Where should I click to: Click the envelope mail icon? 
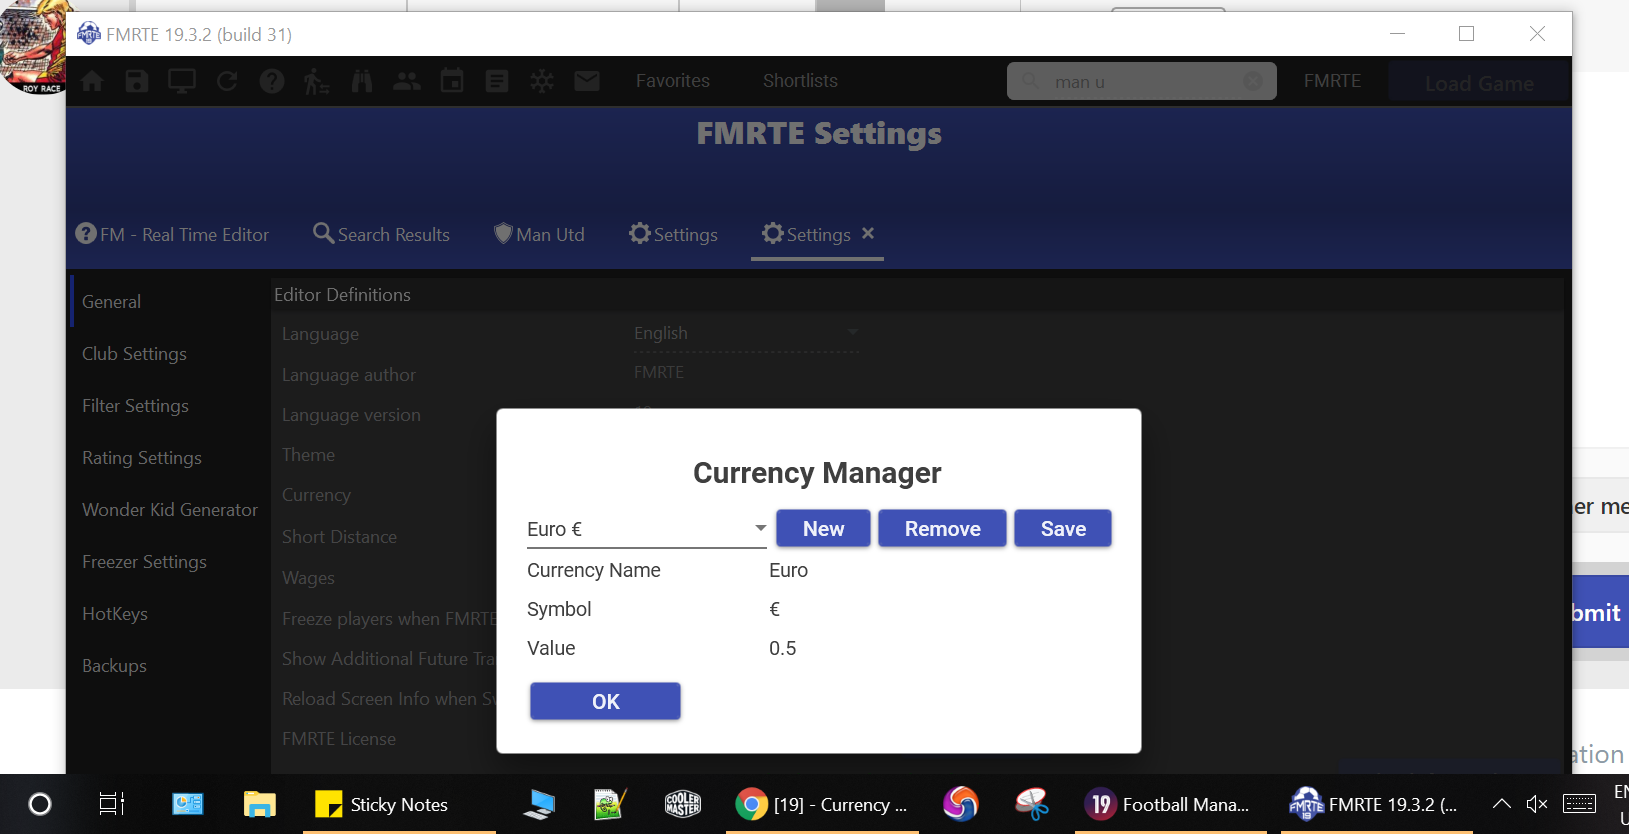point(587,81)
